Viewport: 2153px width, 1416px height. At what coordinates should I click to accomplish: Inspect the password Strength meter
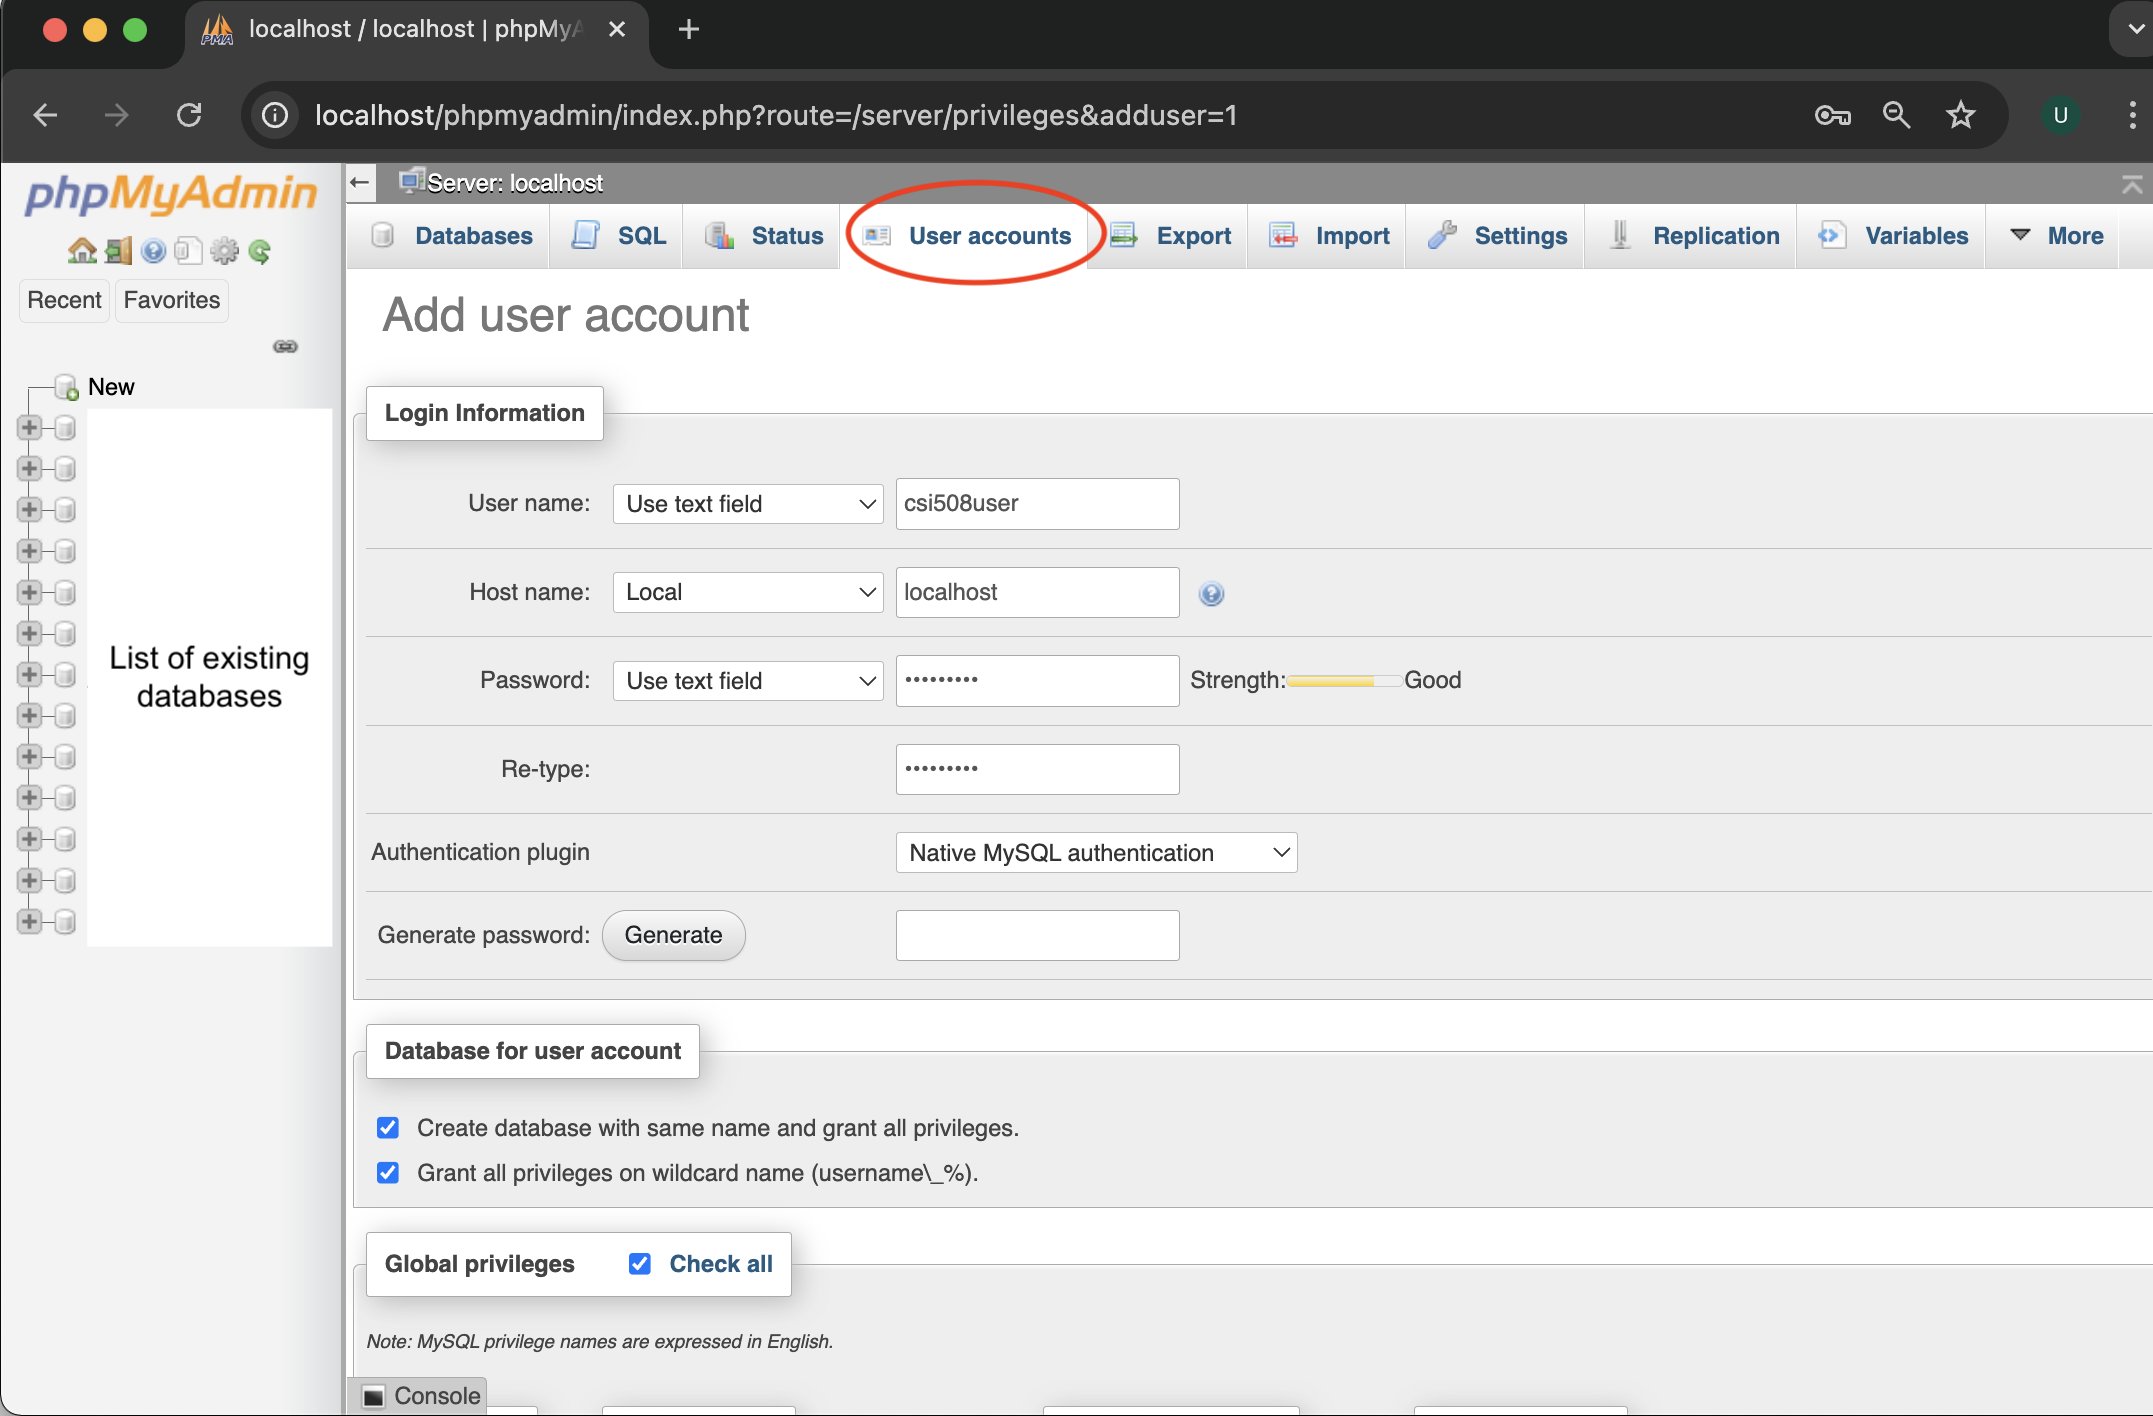[1344, 680]
